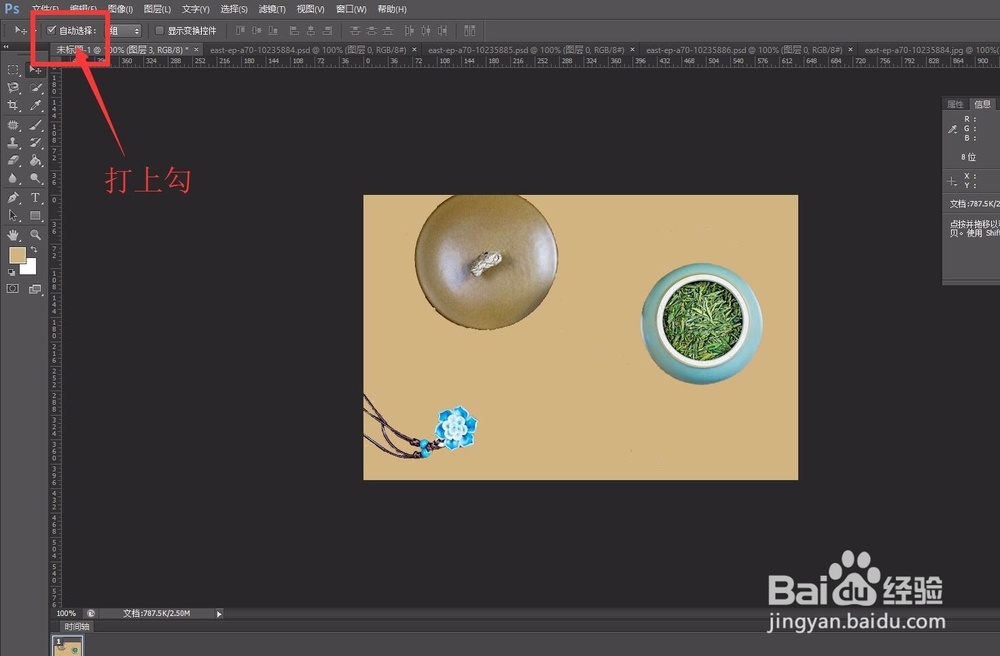
Task: Distribute right edges in options bar
Action: point(442,31)
